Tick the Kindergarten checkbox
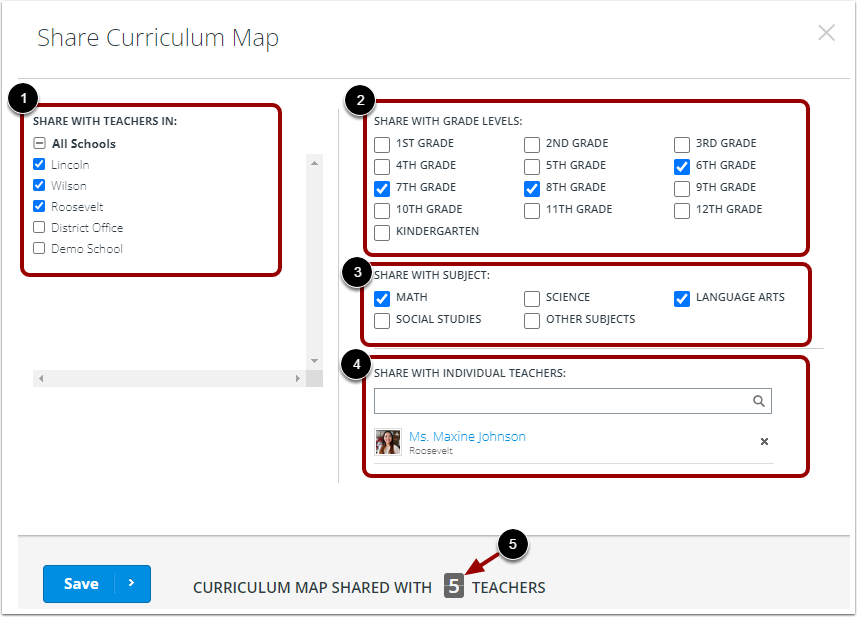Viewport: 857px width, 617px height. click(x=382, y=233)
